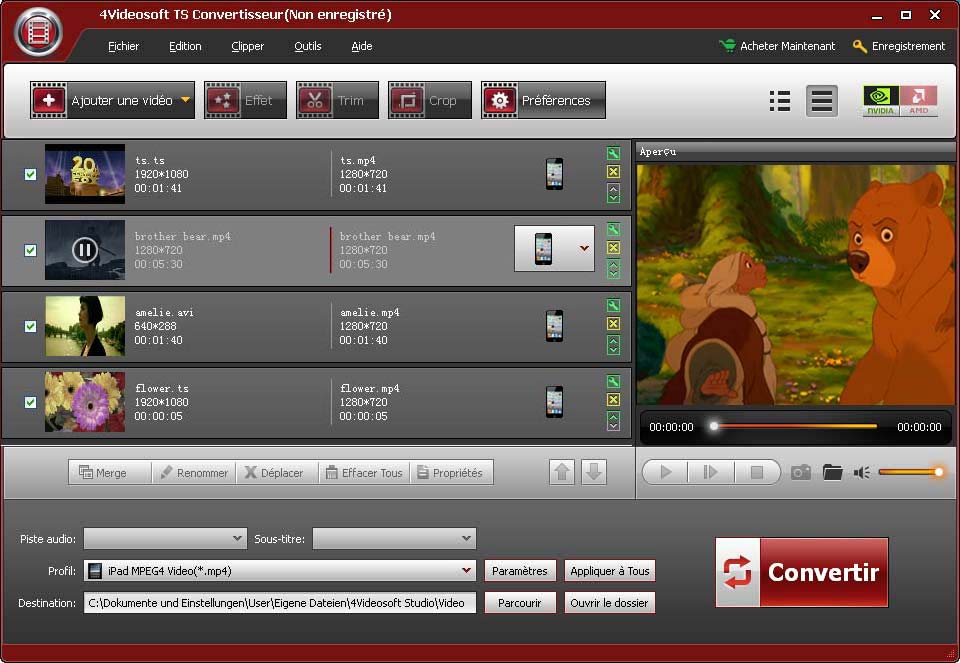Open Propriétés of selected file

(452, 473)
